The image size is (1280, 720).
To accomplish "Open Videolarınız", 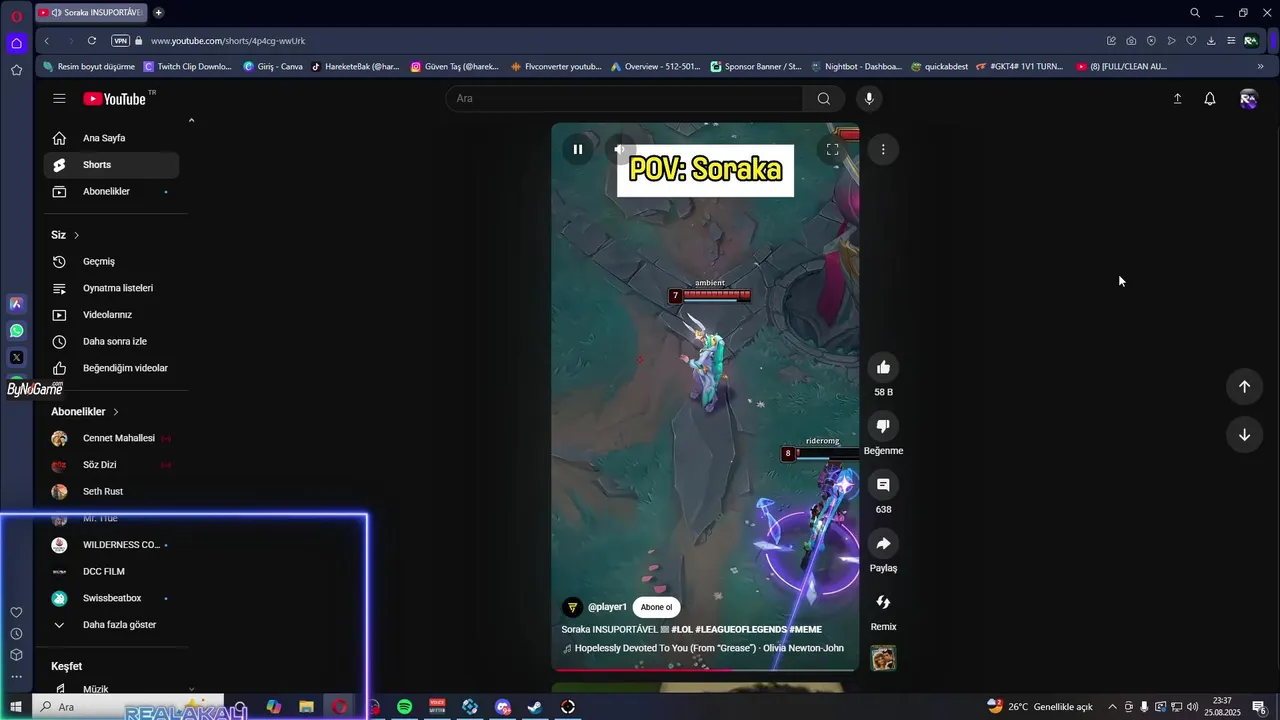I will (111, 315).
